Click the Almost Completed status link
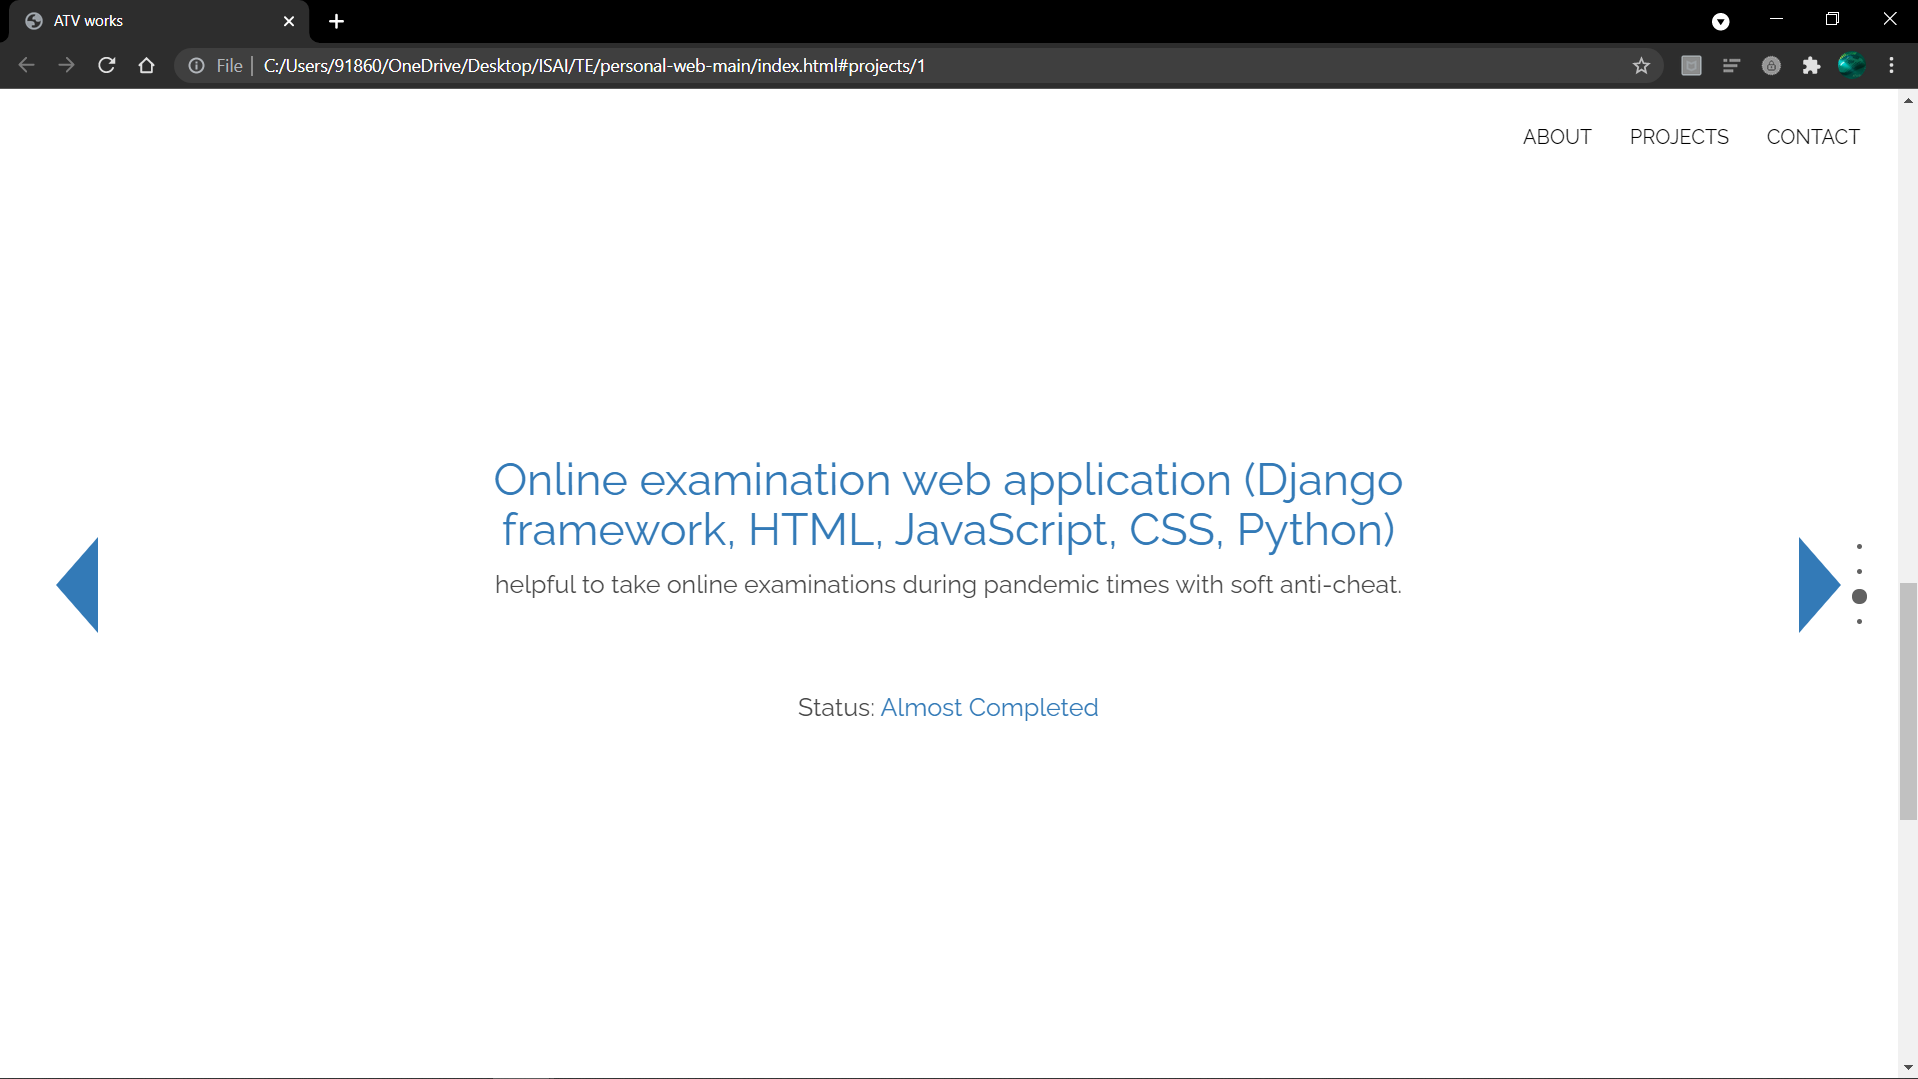The height and width of the screenshot is (1079, 1918). click(x=988, y=707)
